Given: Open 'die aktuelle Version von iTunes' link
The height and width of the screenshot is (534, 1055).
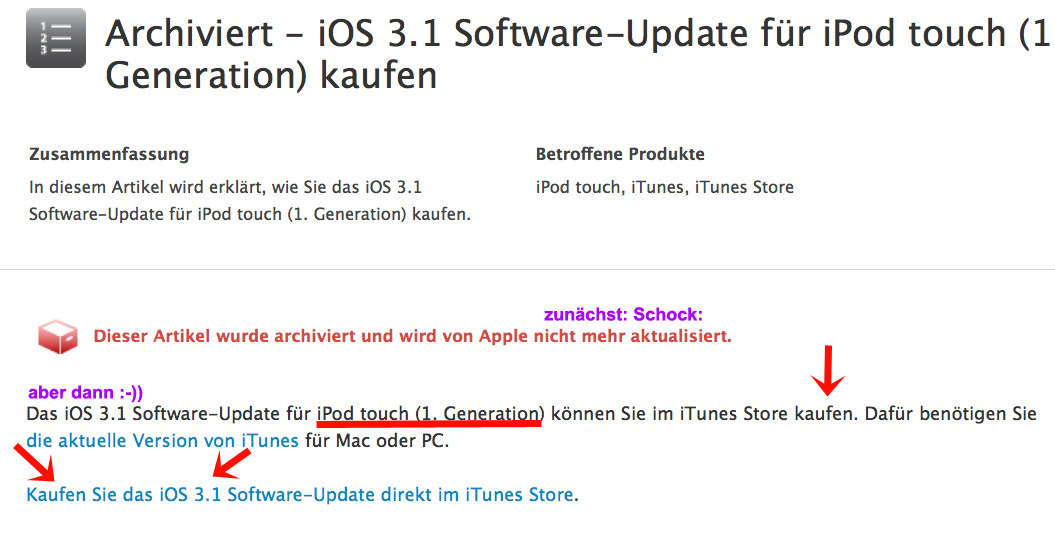Looking at the screenshot, I should [162, 441].
